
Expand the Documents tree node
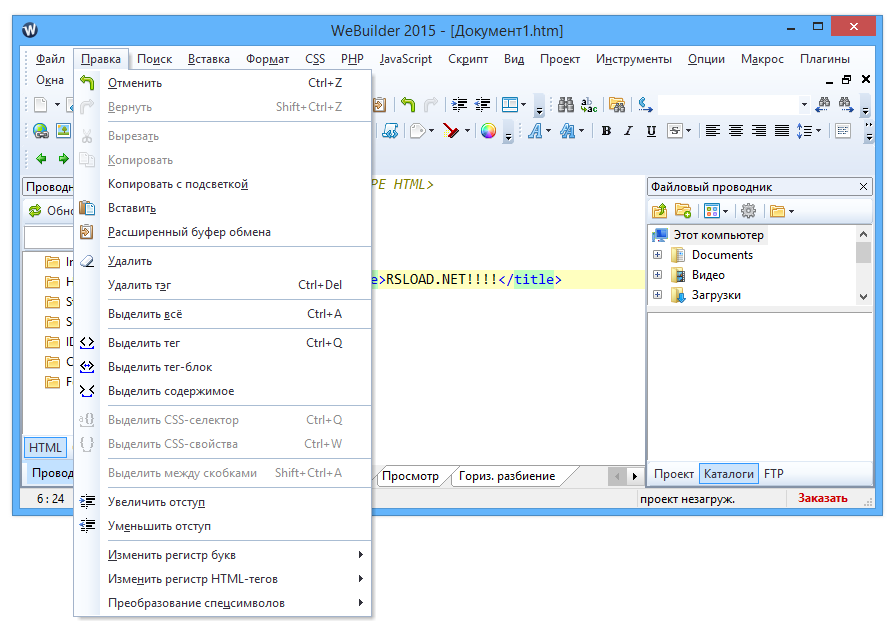point(658,255)
